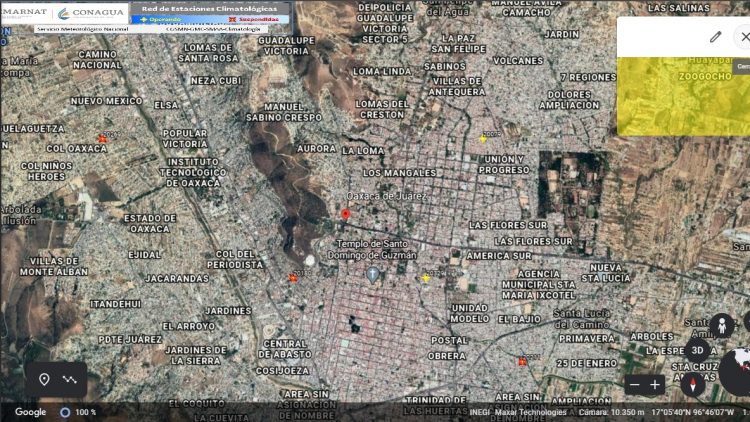Click the CONAGUA logo in the overlay
This screenshot has height=422, width=750.
point(91,13)
